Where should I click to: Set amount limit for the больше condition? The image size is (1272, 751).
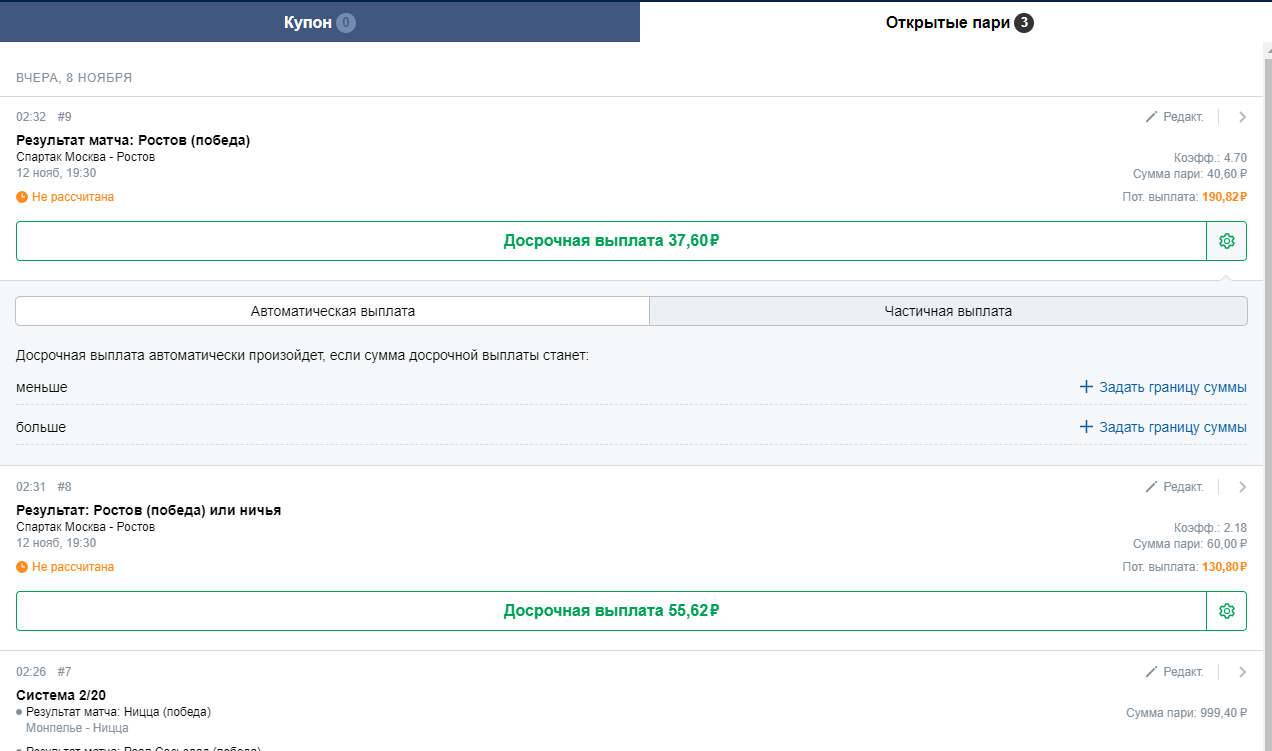(1163, 427)
